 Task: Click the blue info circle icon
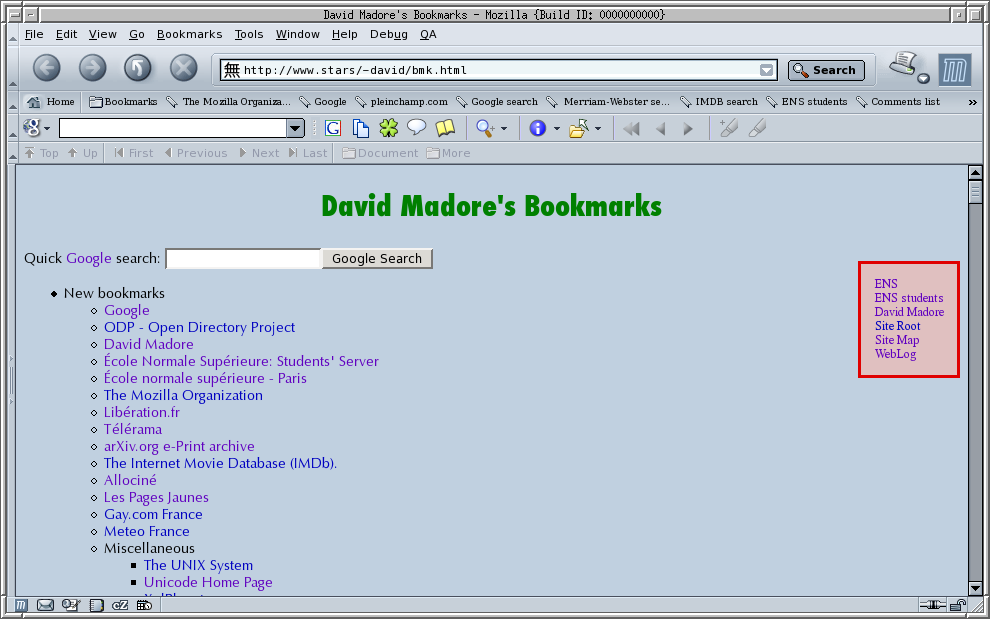coord(538,128)
